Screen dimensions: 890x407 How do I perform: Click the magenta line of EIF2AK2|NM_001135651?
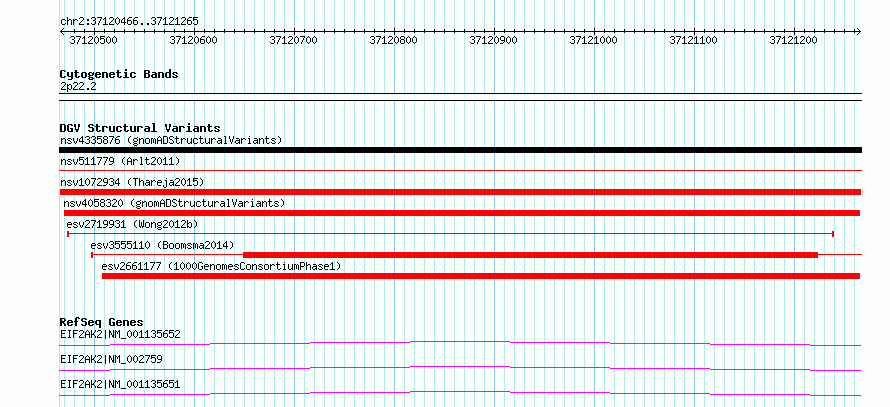(460, 393)
